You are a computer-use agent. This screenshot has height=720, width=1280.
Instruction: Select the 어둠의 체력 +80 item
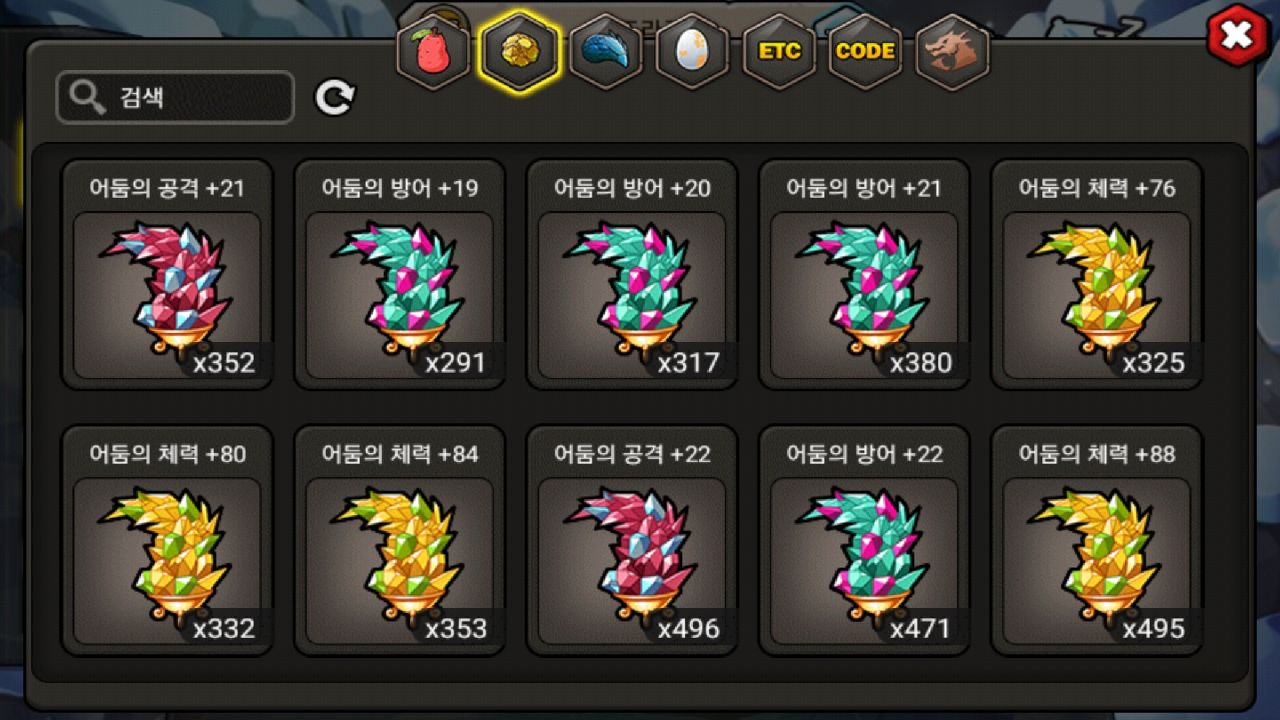tap(167, 540)
